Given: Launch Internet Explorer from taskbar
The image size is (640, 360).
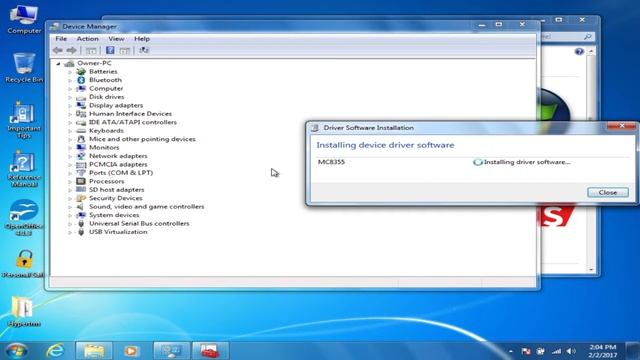Looking at the screenshot, I should click(56, 351).
